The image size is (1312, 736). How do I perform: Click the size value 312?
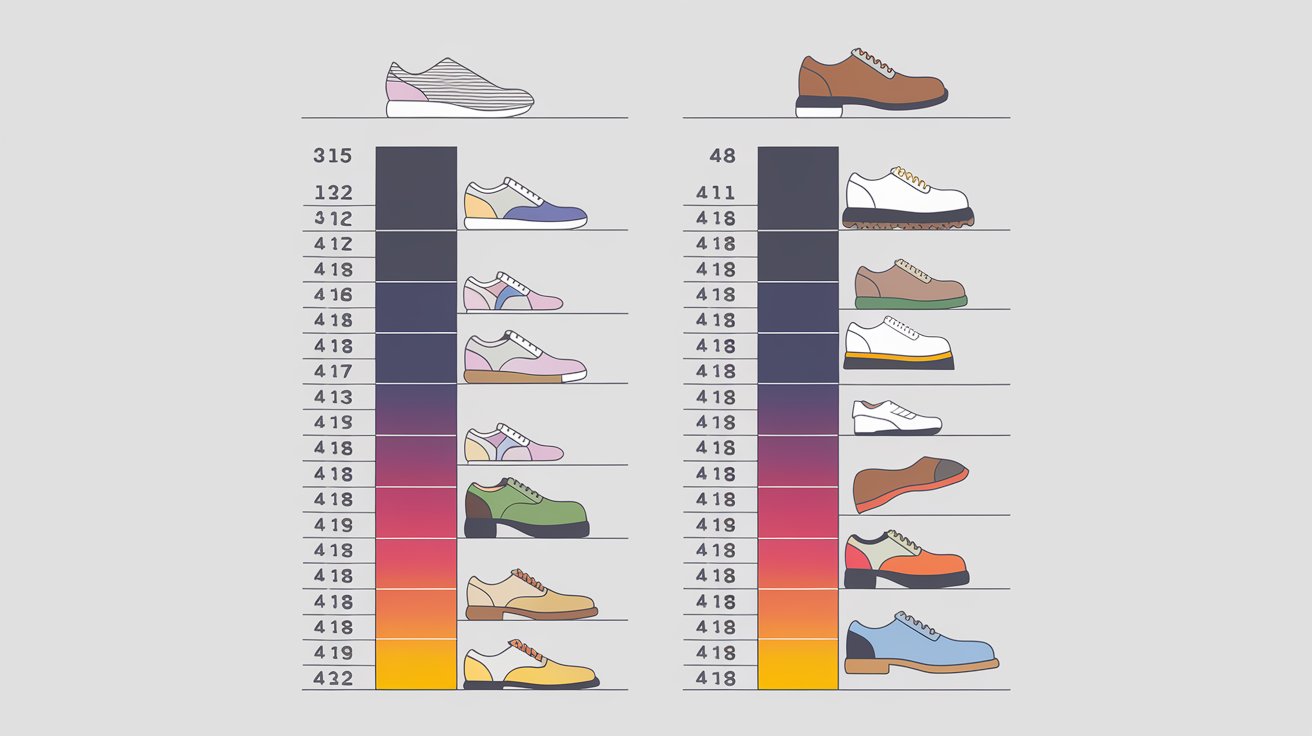coord(333,218)
